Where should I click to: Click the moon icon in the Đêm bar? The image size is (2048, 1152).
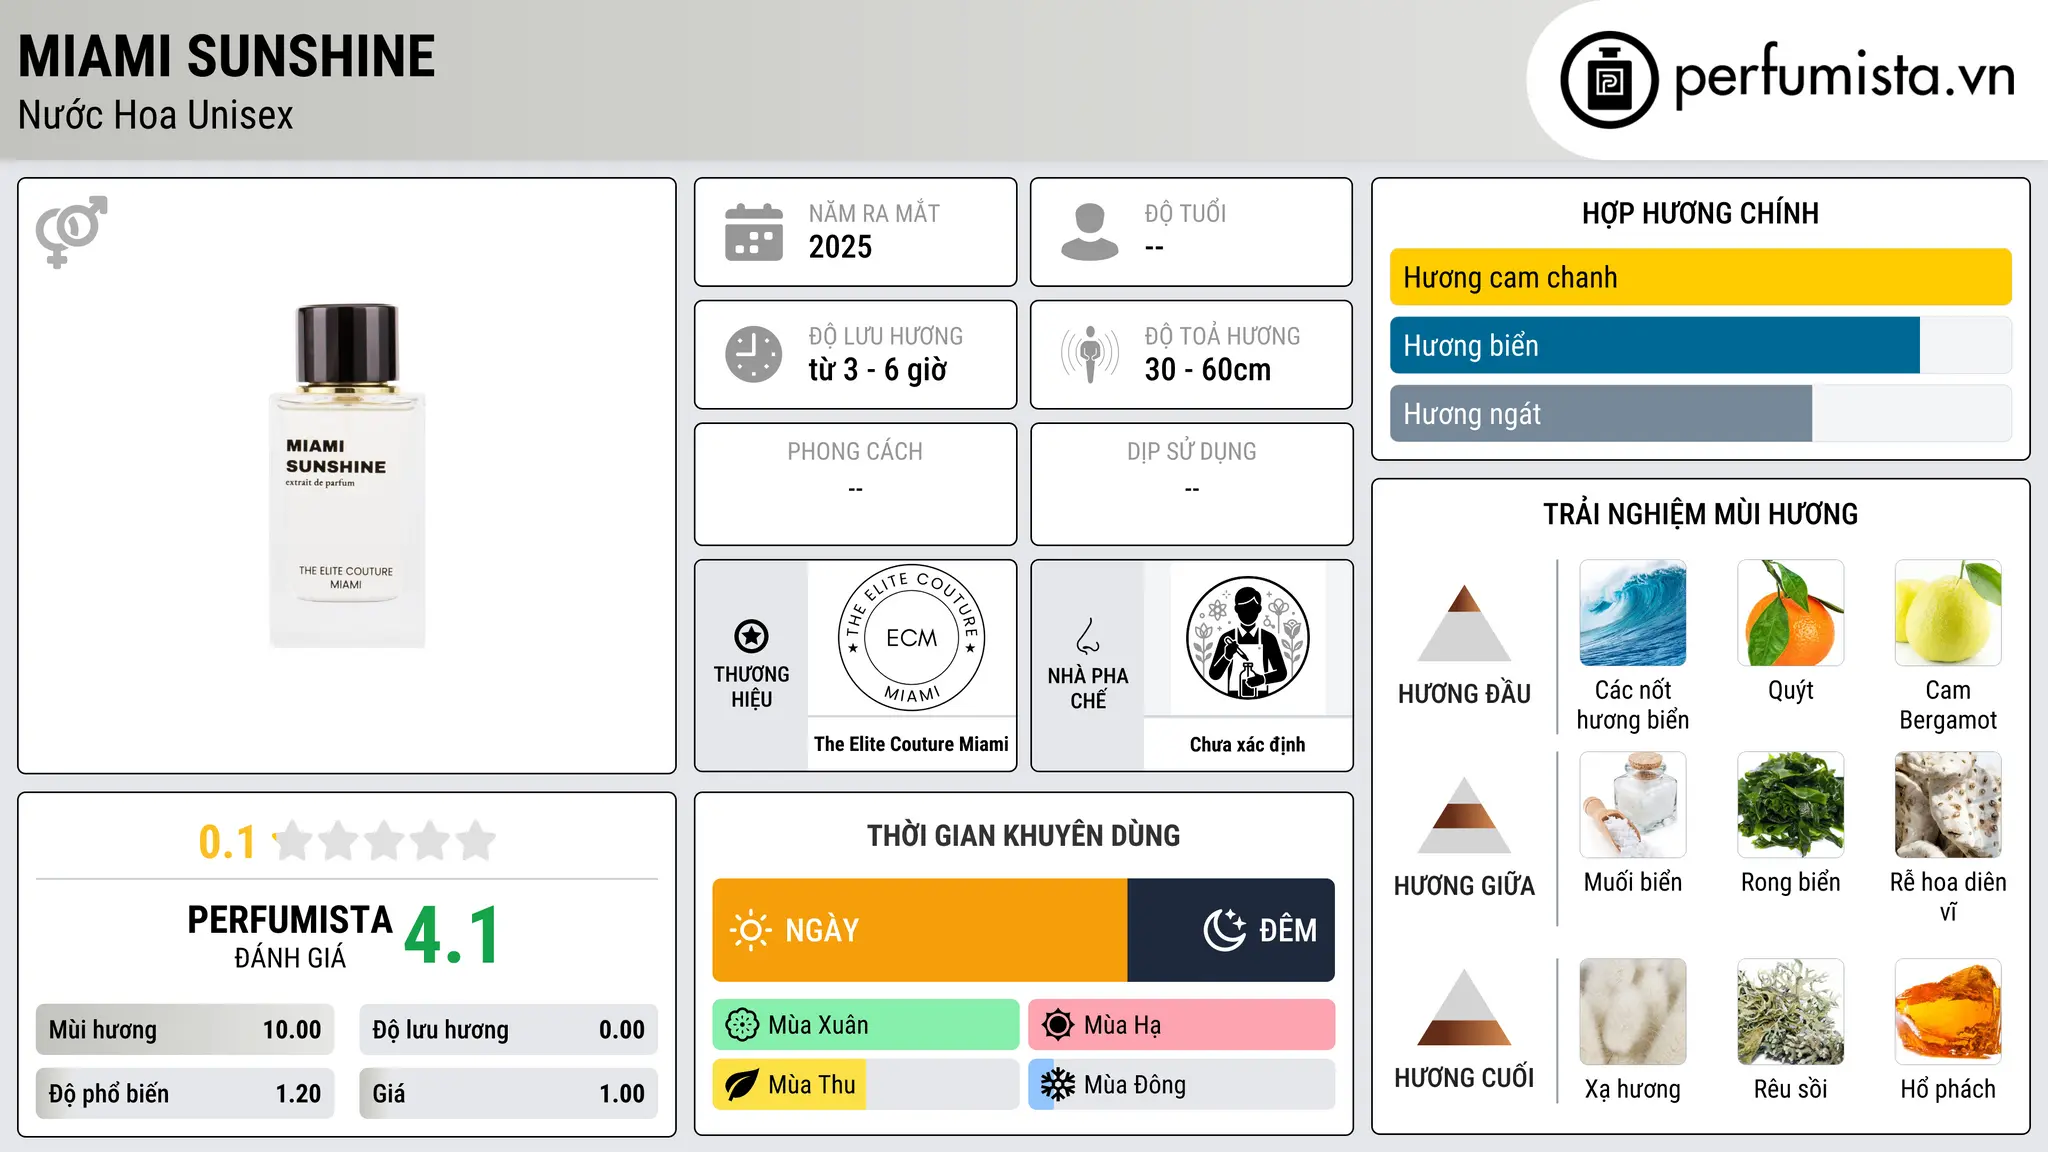point(1224,930)
